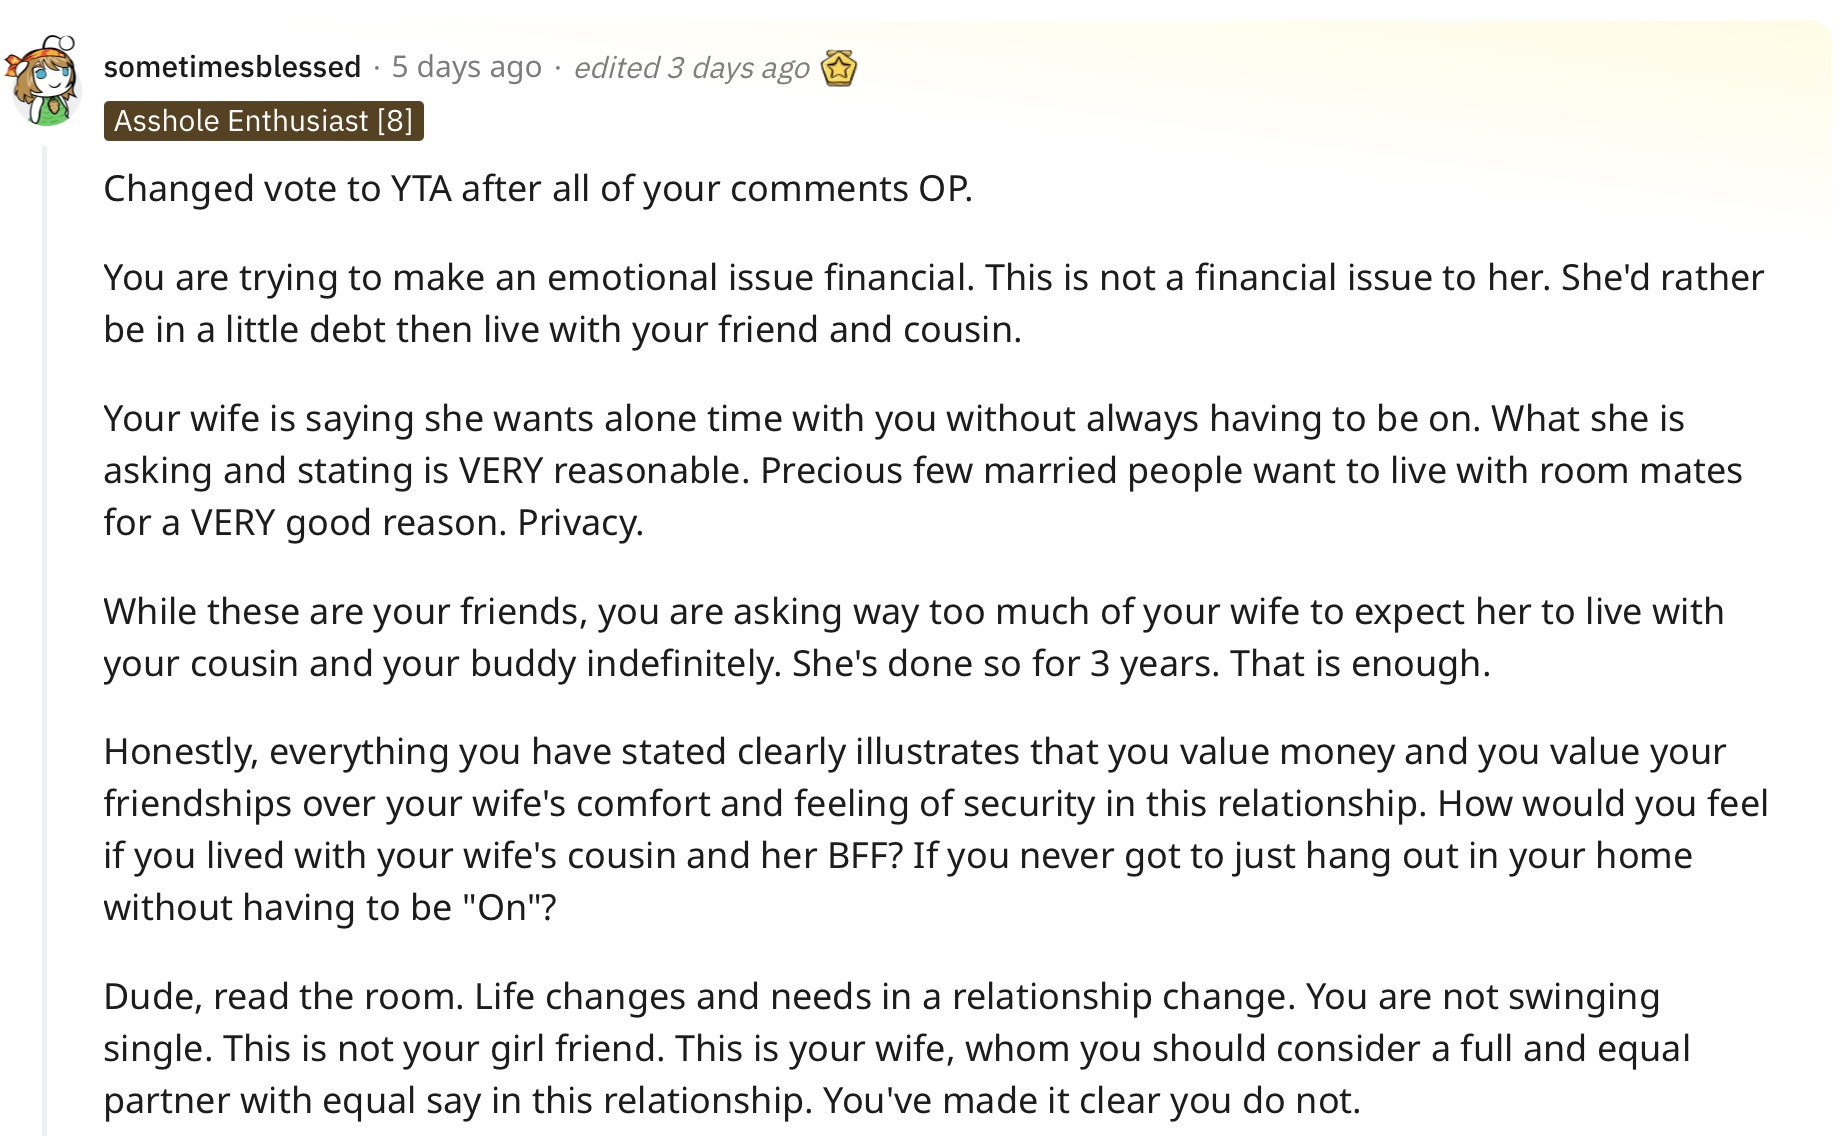Click the word "YTA" in first line

[x=420, y=189]
